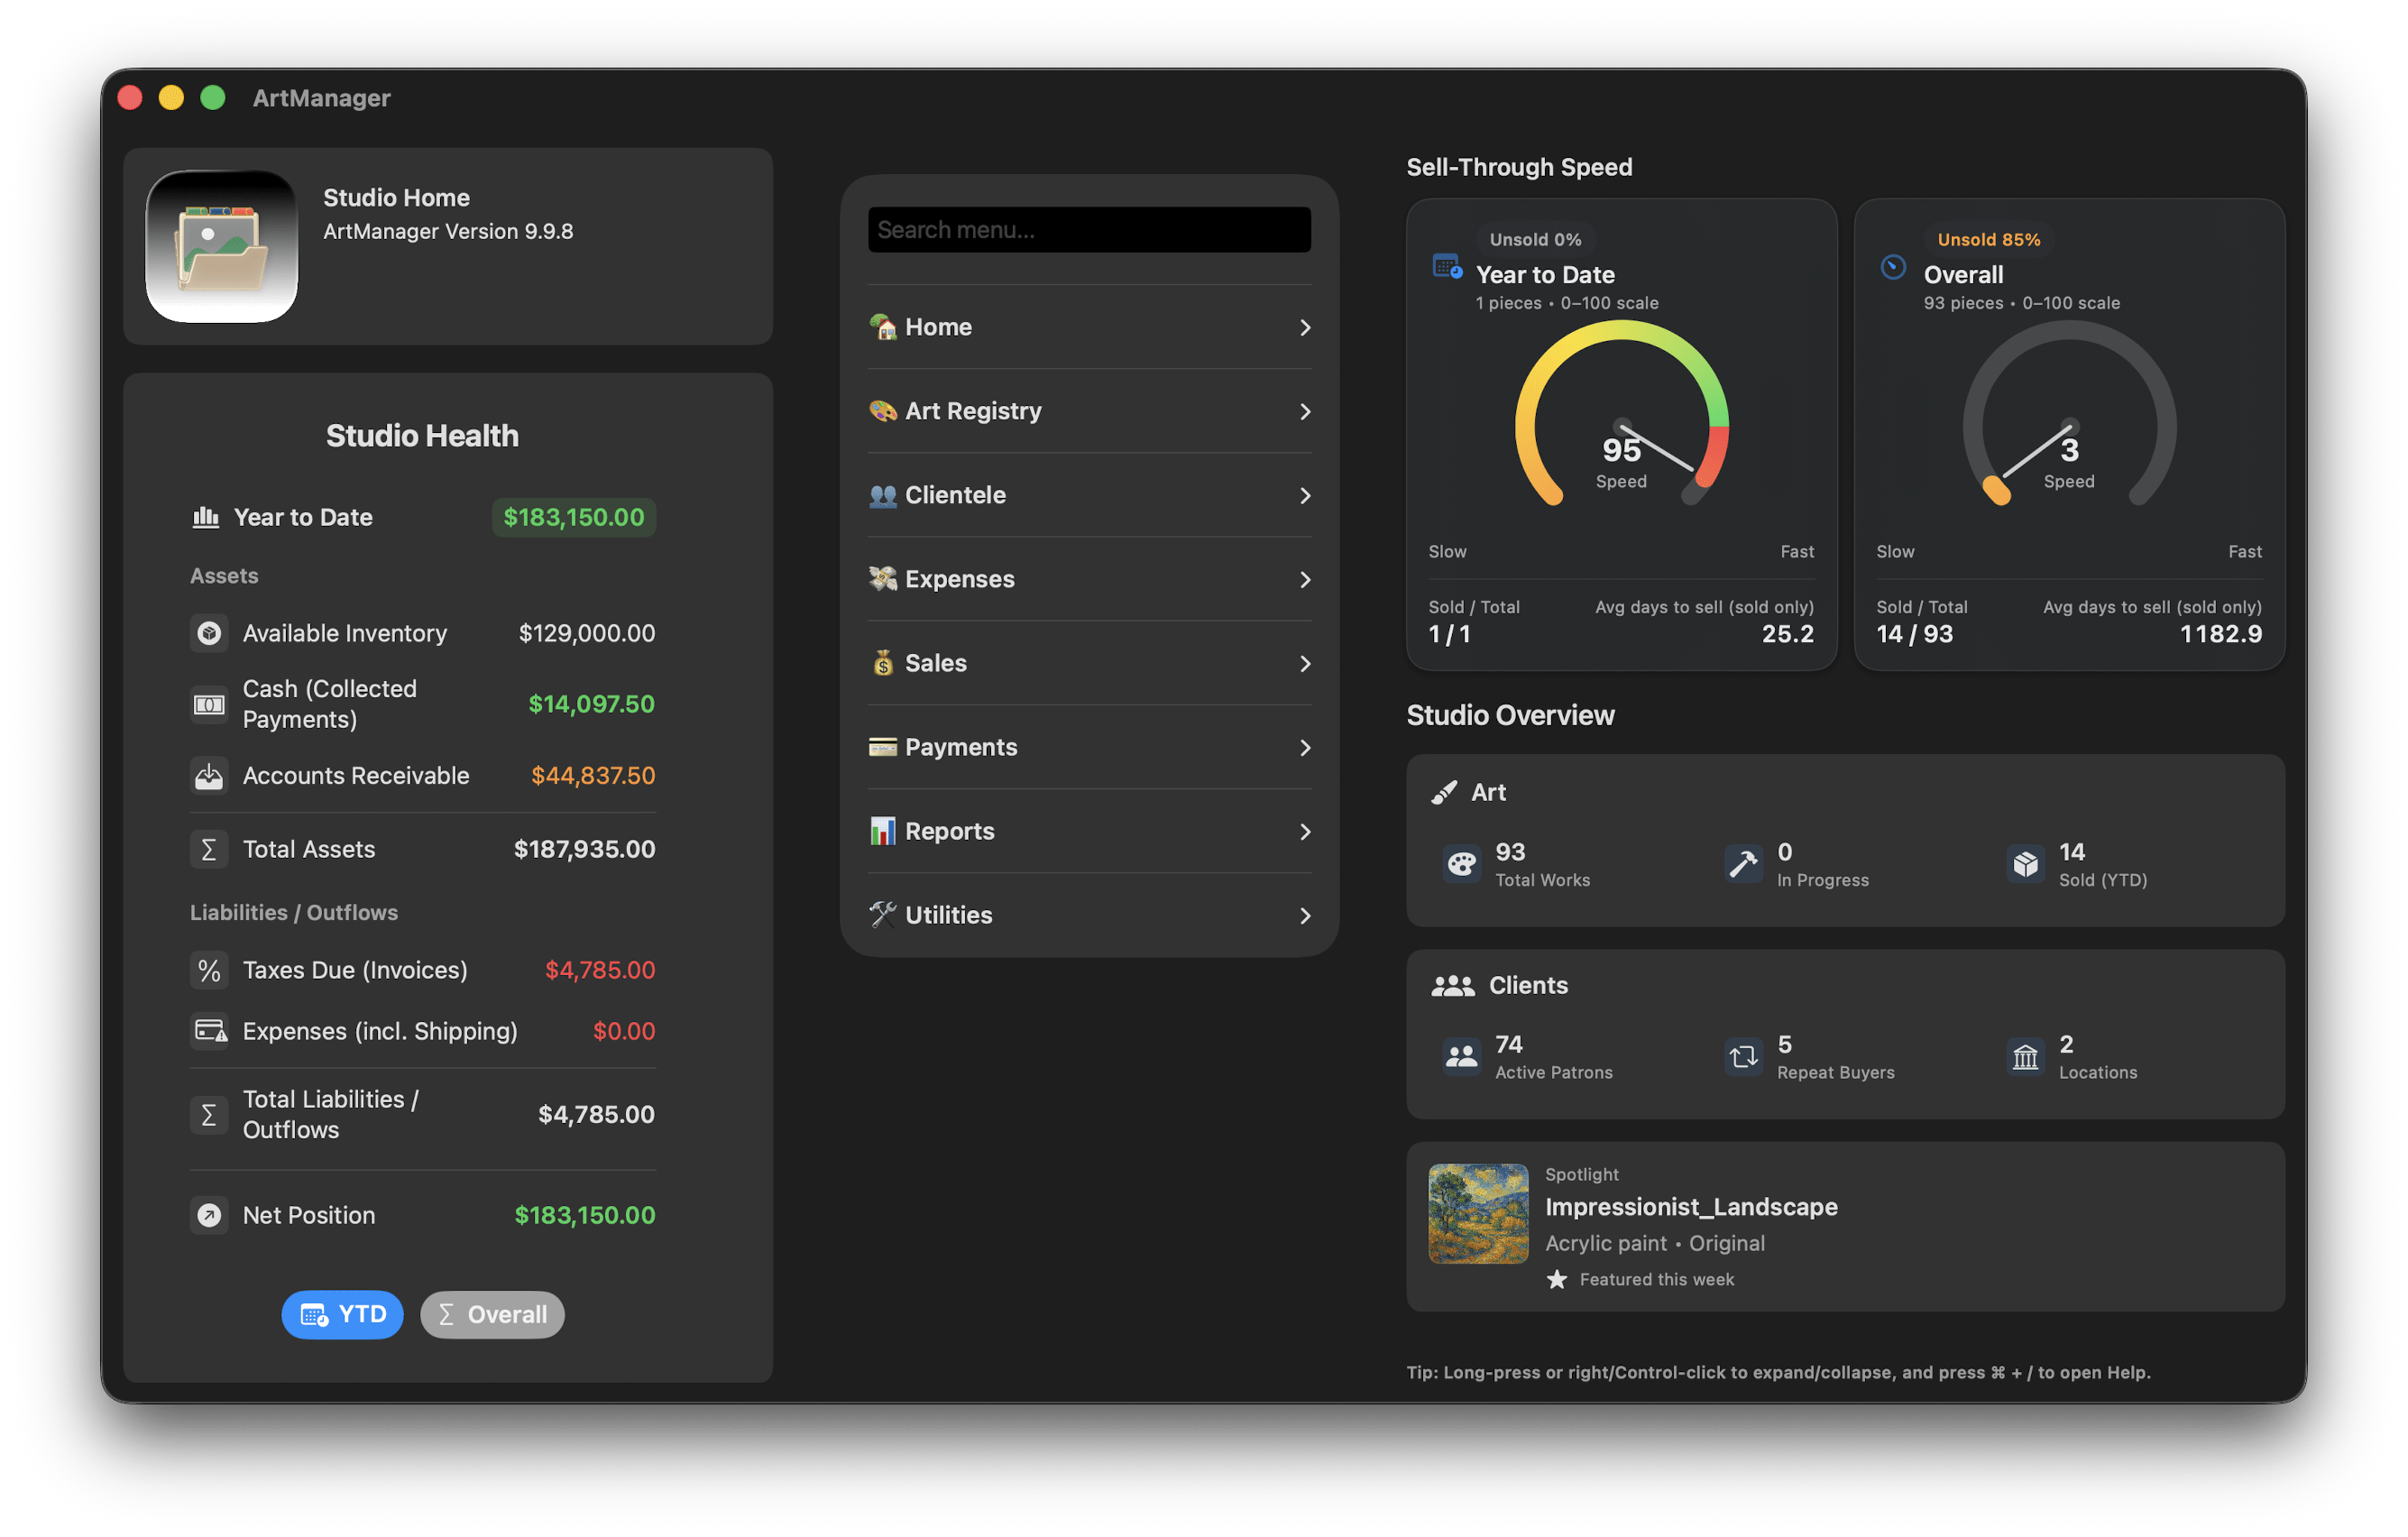The height and width of the screenshot is (1537, 2408).
Task: Click the Cash Collected Payments banknote icon
Action: (x=209, y=705)
